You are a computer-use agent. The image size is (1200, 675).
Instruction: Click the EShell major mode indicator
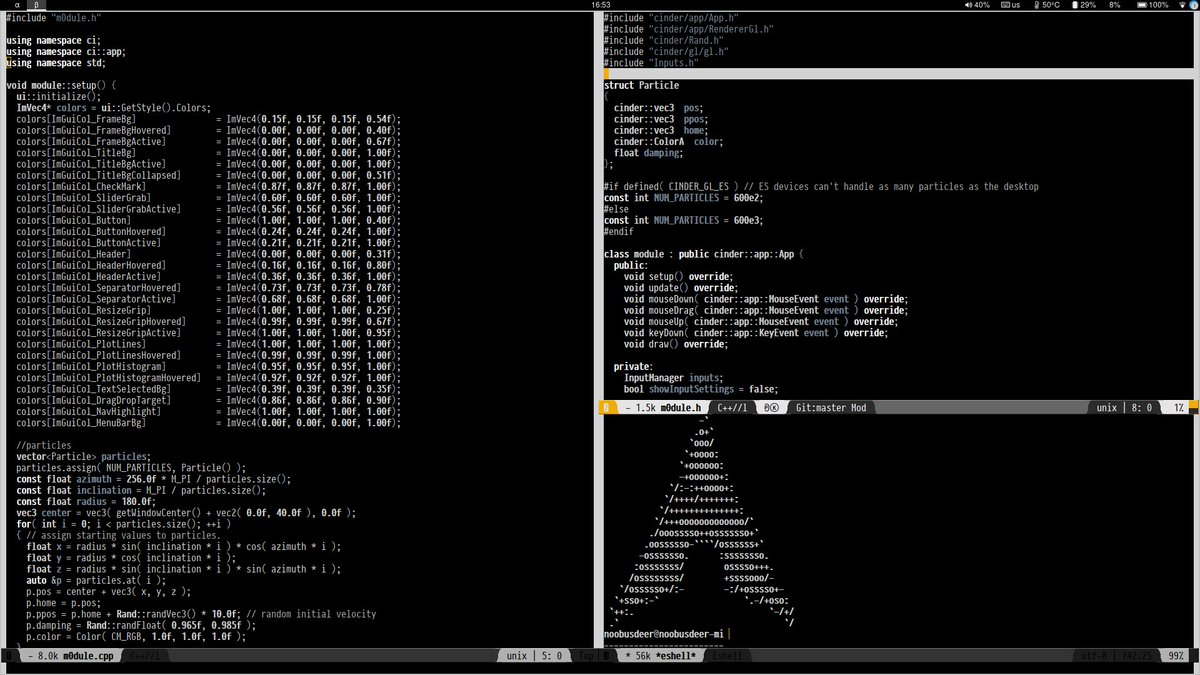729,656
